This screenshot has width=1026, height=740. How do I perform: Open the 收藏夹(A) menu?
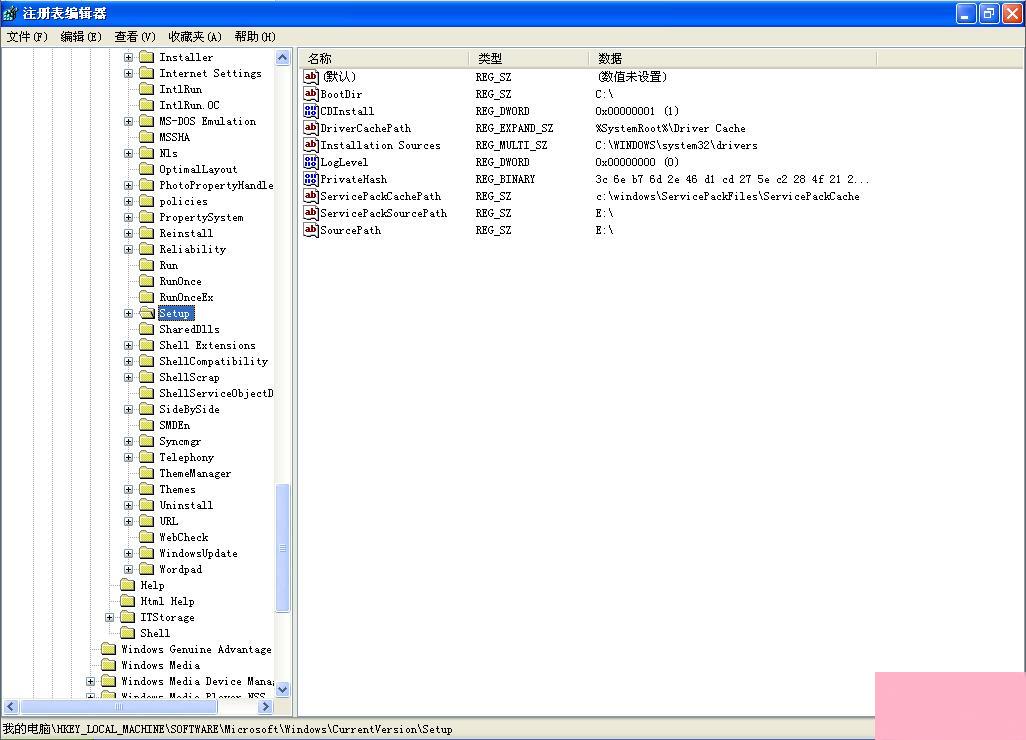[x=195, y=37]
